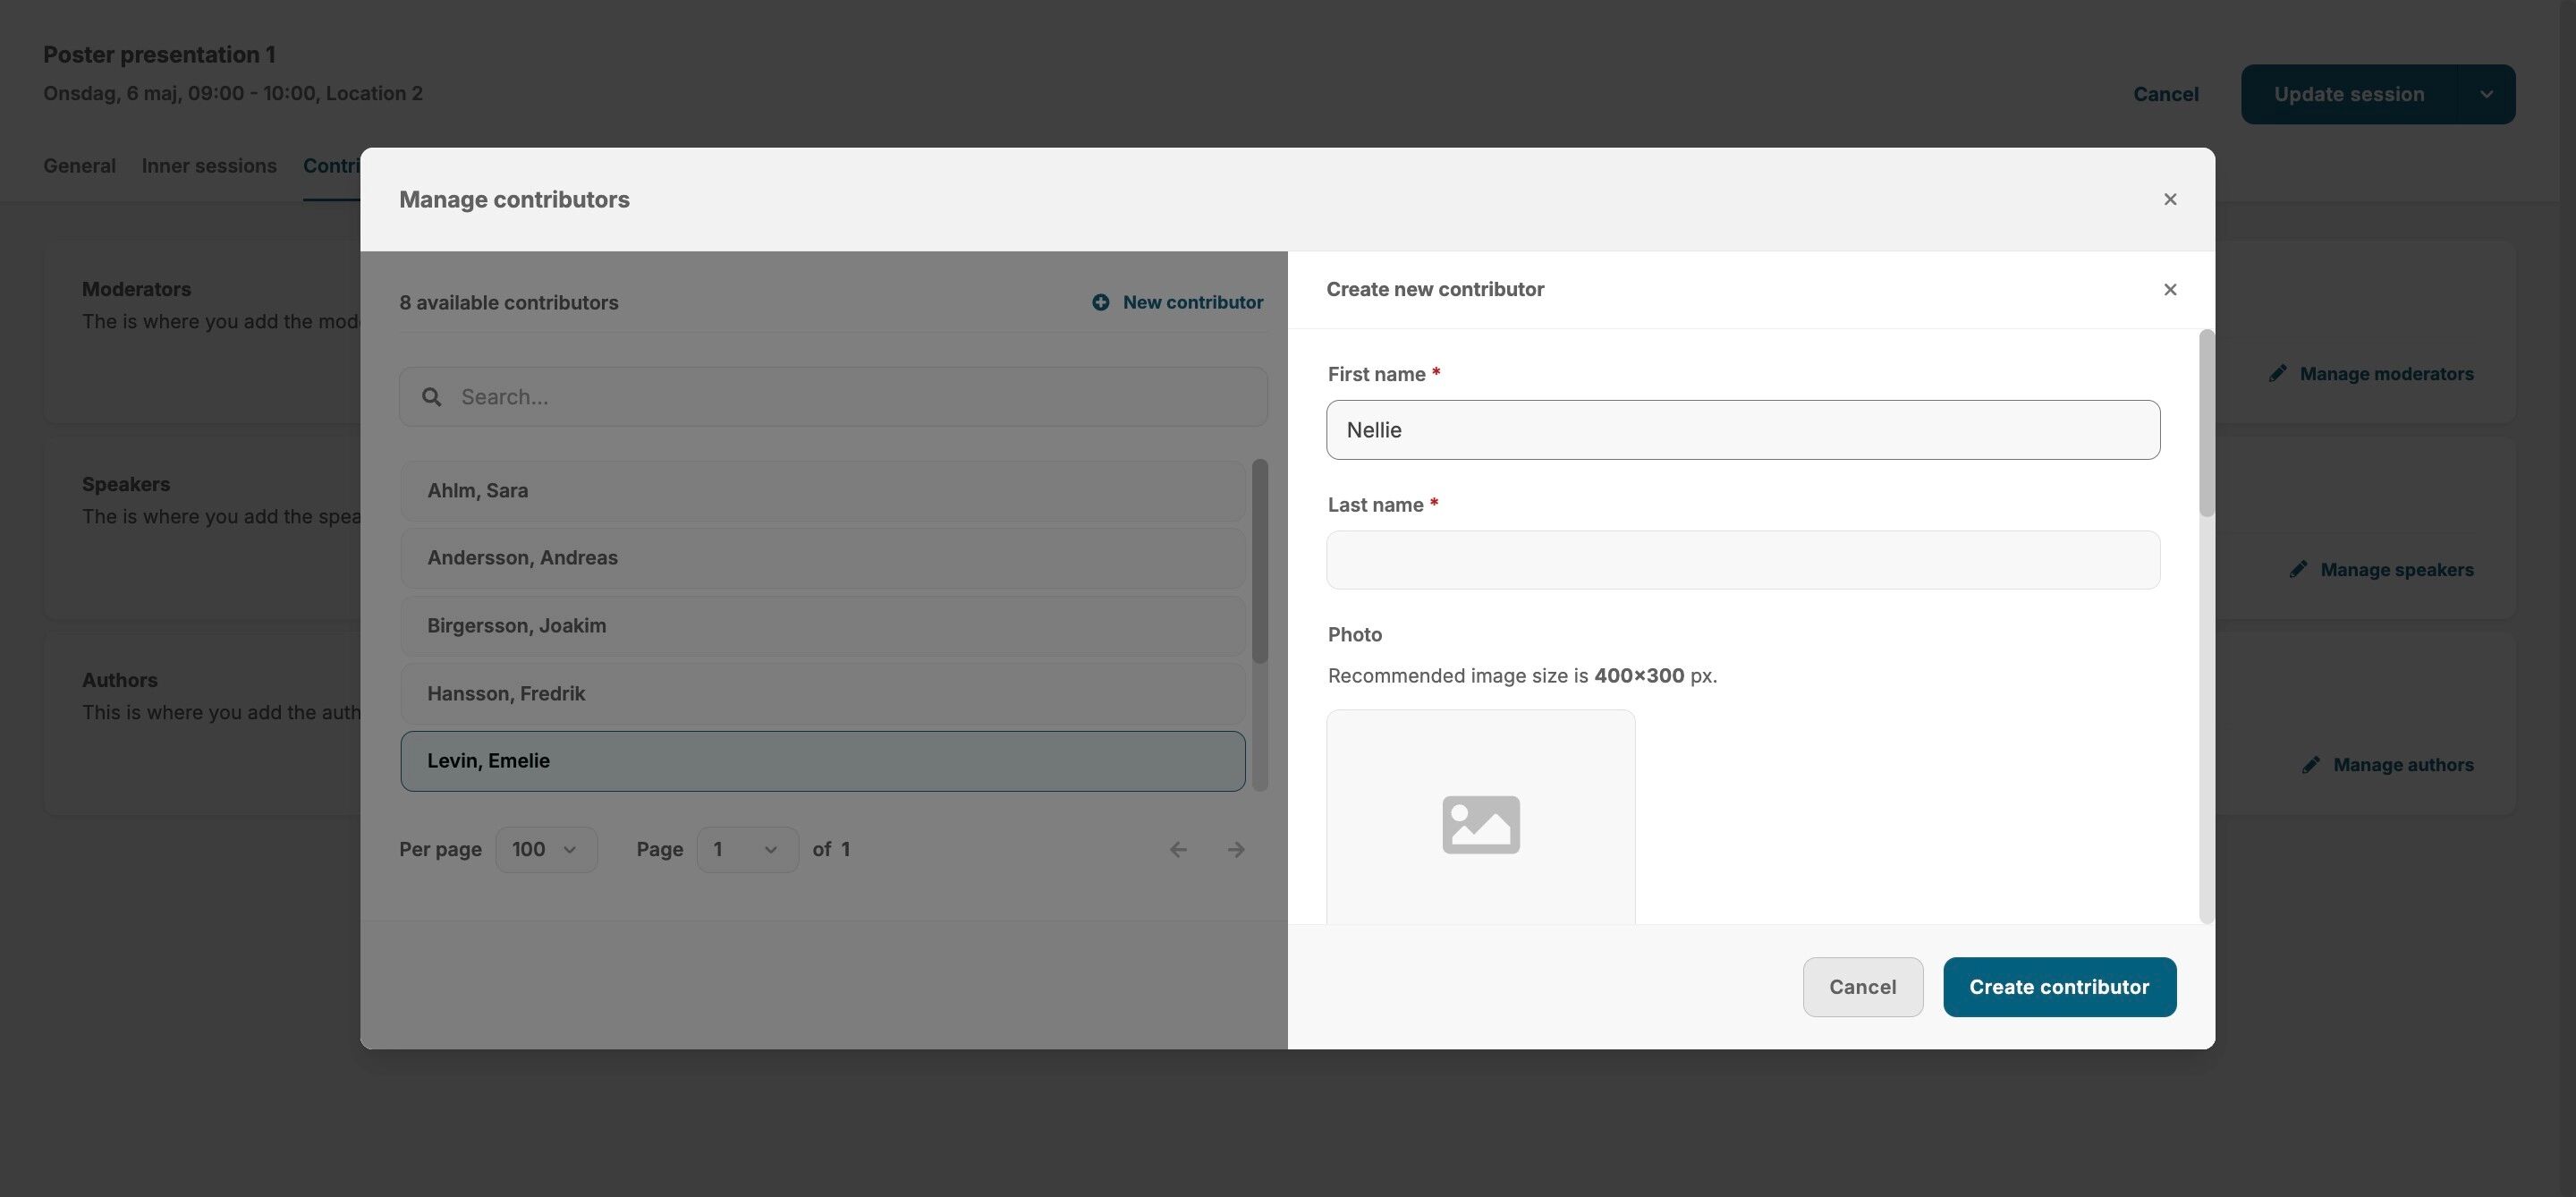The width and height of the screenshot is (2576, 1197).
Task: Open the Per page 100 dropdown
Action: click(546, 849)
